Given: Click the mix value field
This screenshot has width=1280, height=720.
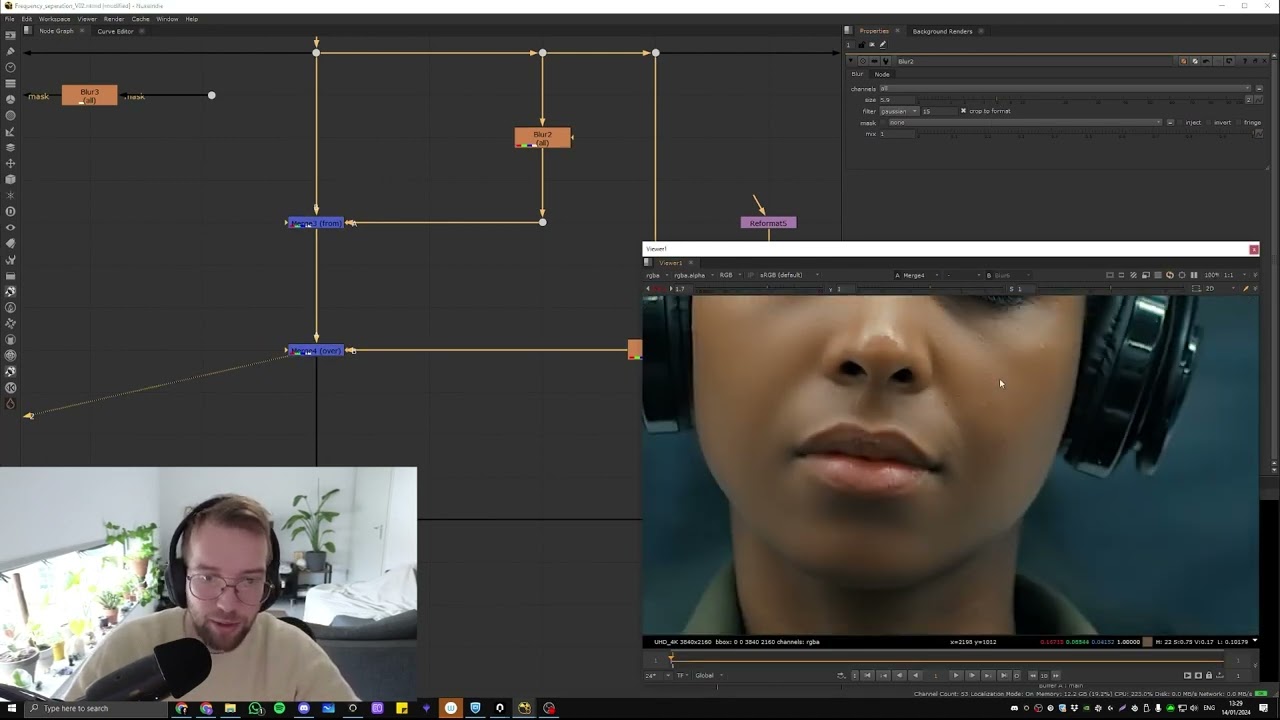Looking at the screenshot, I should click(897, 134).
